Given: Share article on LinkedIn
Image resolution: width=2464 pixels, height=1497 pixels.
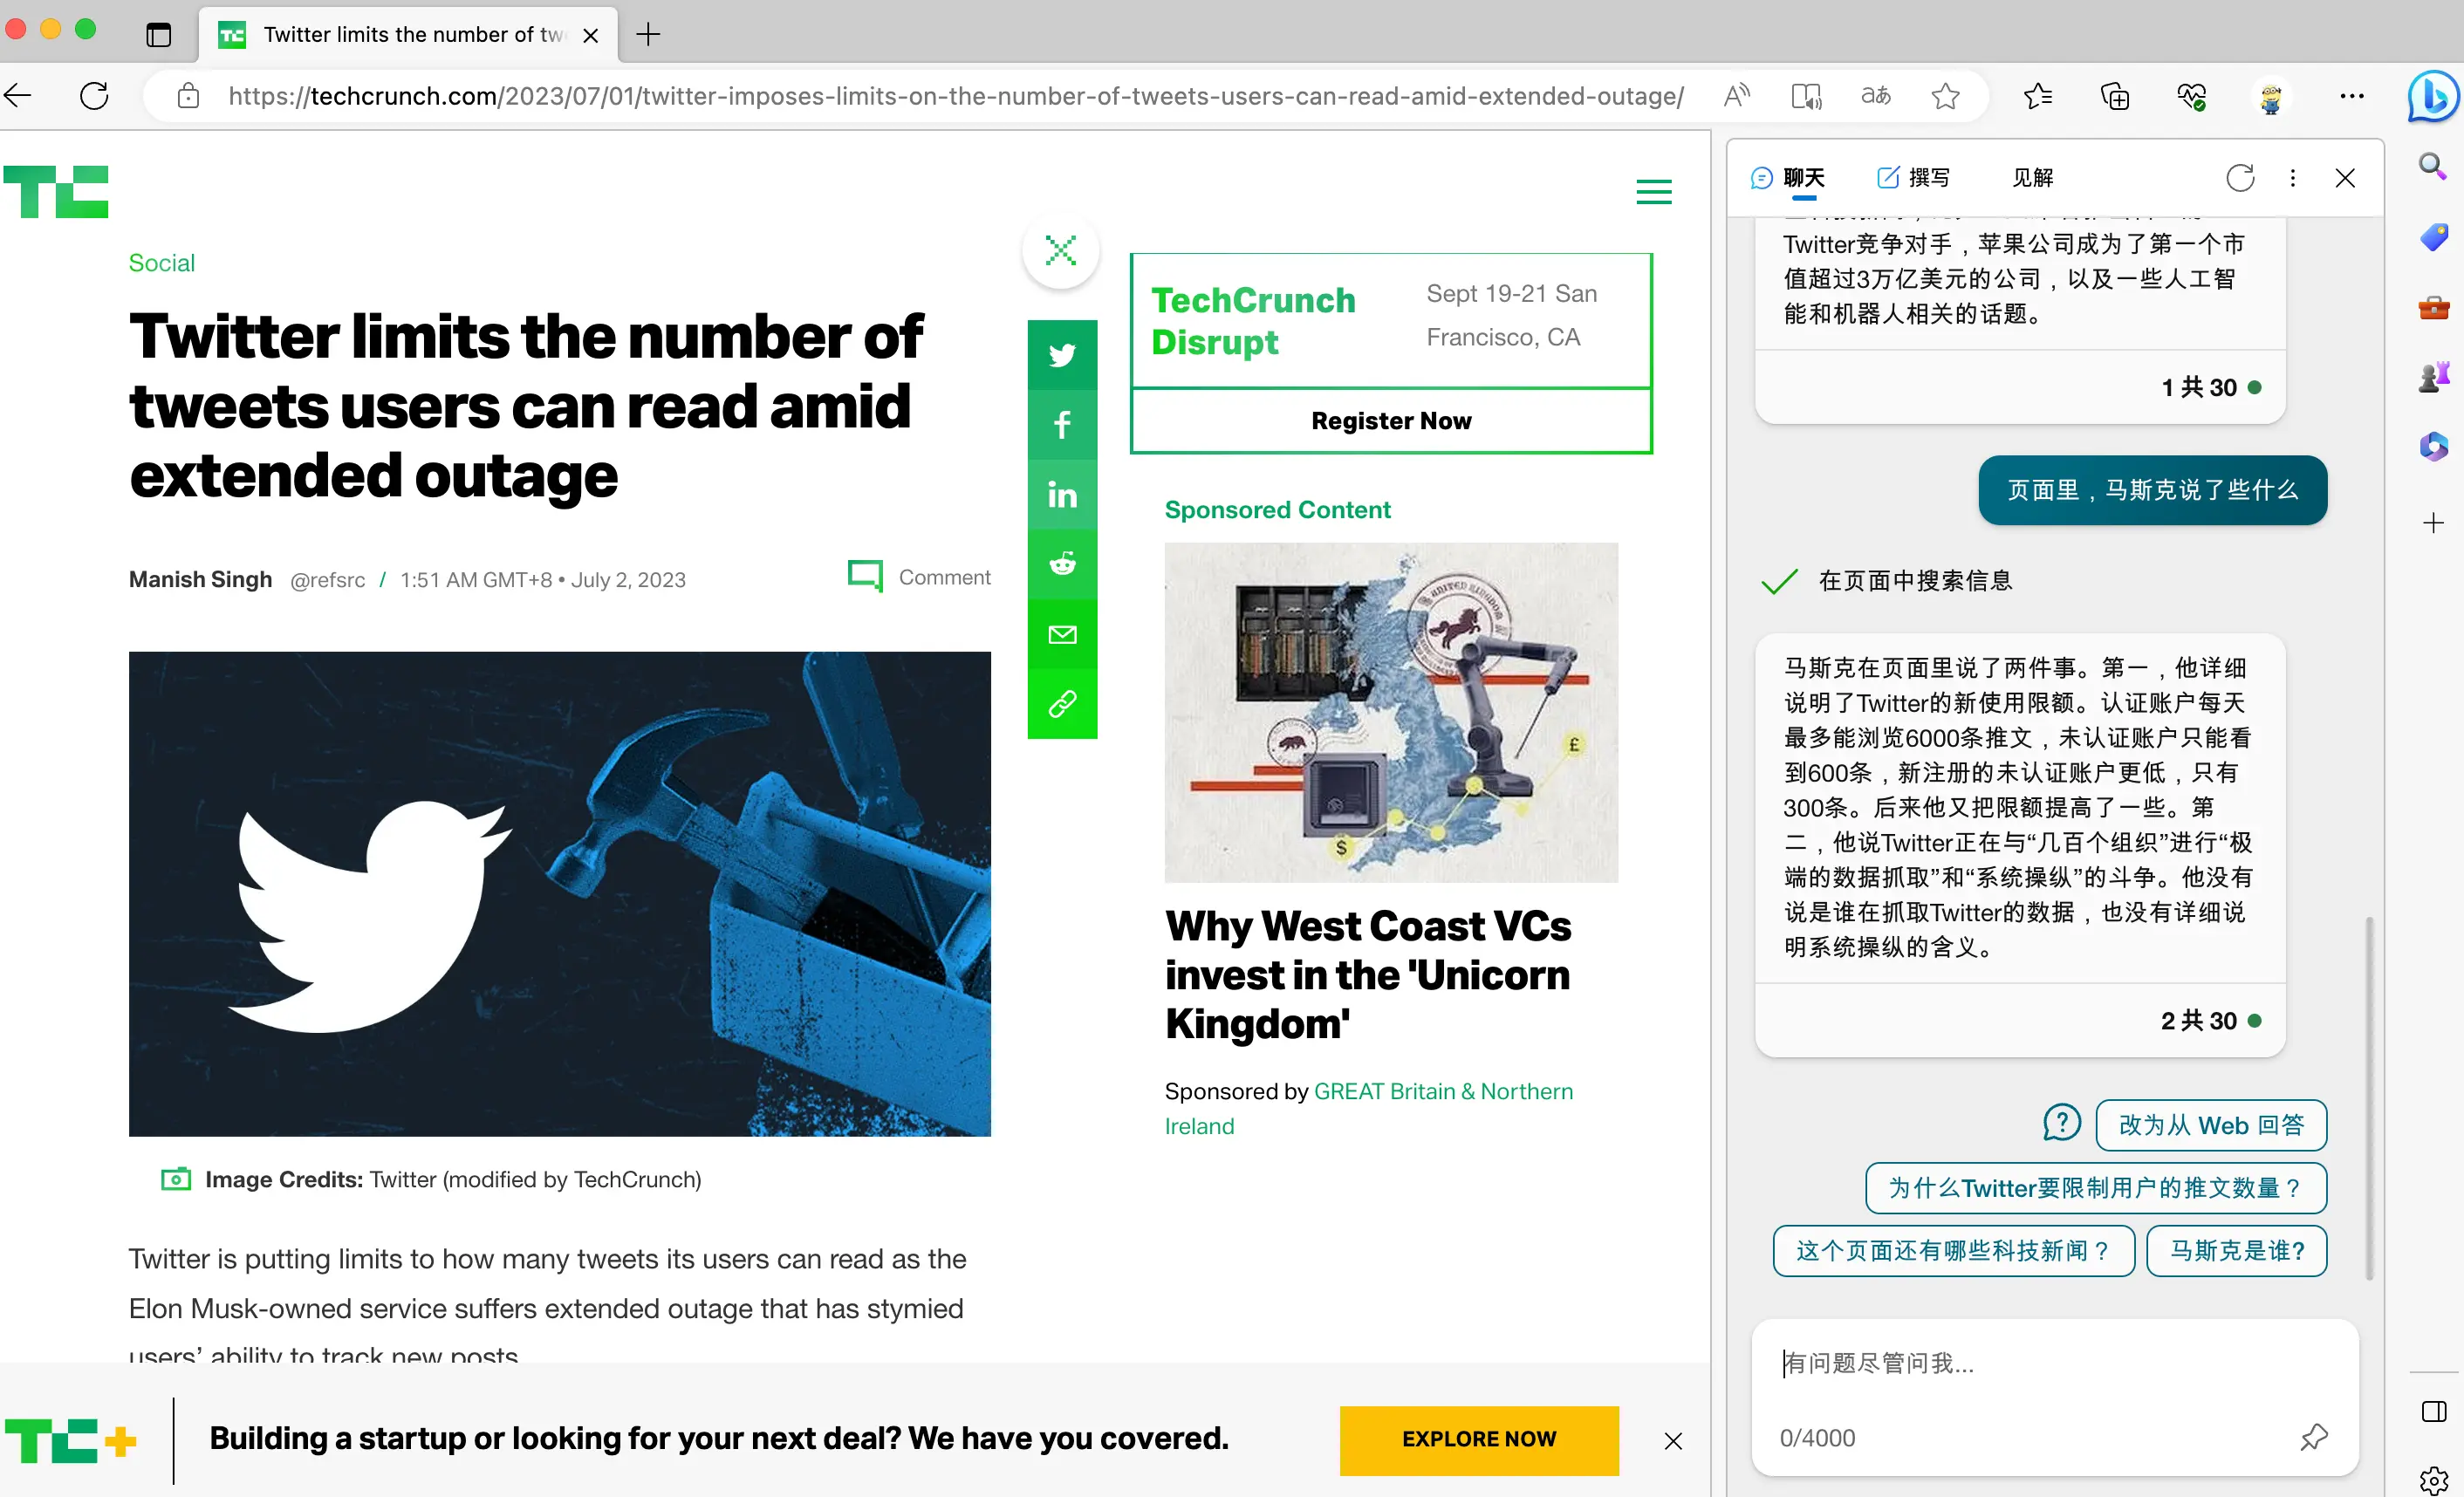Looking at the screenshot, I should click(1062, 495).
